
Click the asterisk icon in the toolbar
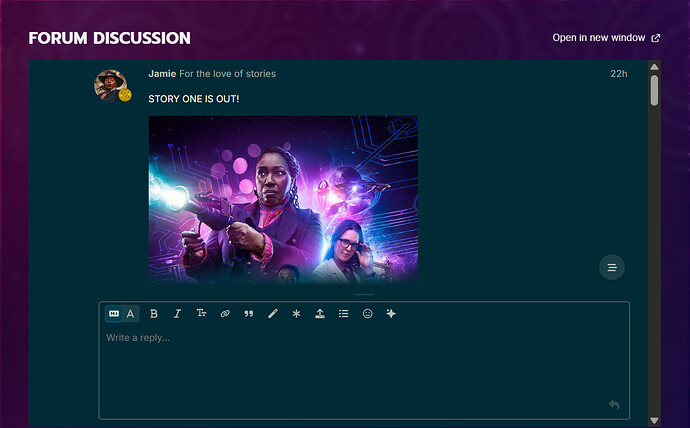(x=296, y=314)
